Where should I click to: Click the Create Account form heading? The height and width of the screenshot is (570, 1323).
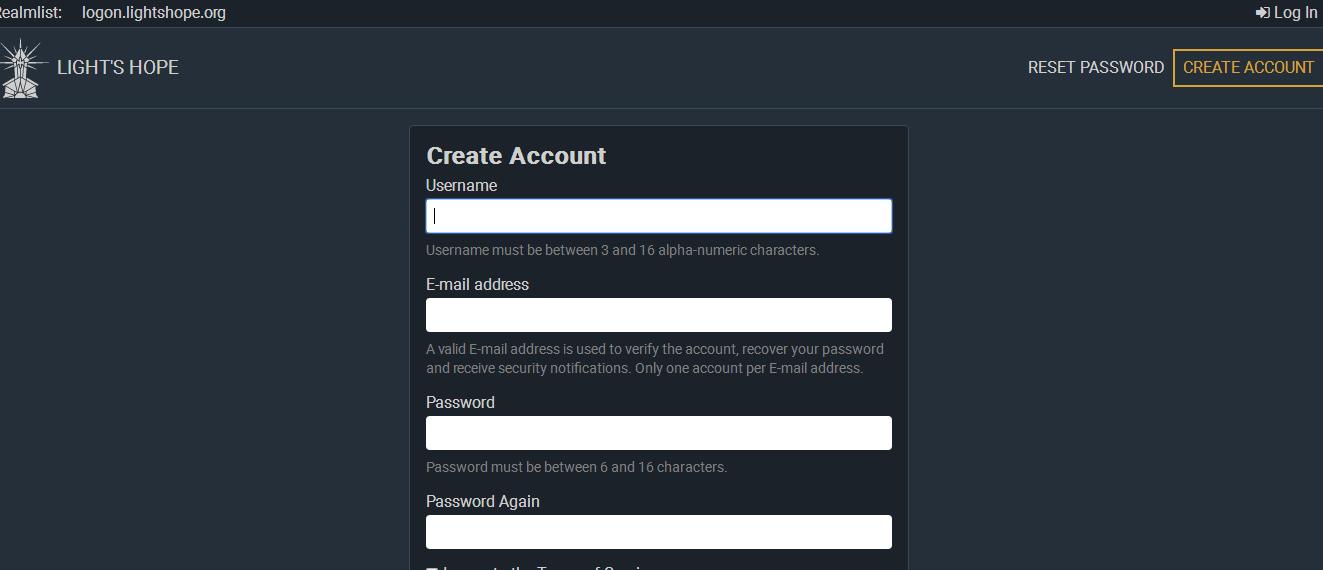516,156
